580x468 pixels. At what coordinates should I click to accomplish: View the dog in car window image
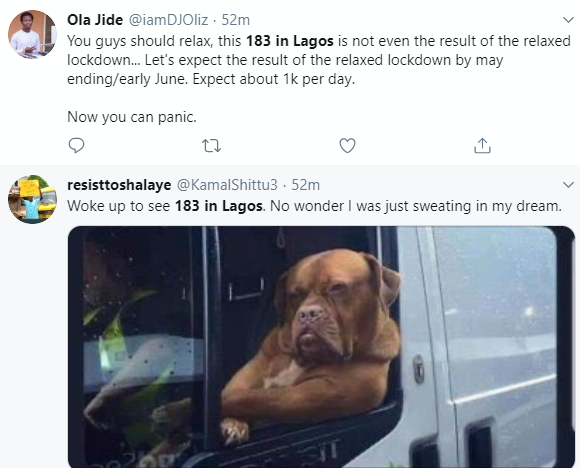point(321,347)
